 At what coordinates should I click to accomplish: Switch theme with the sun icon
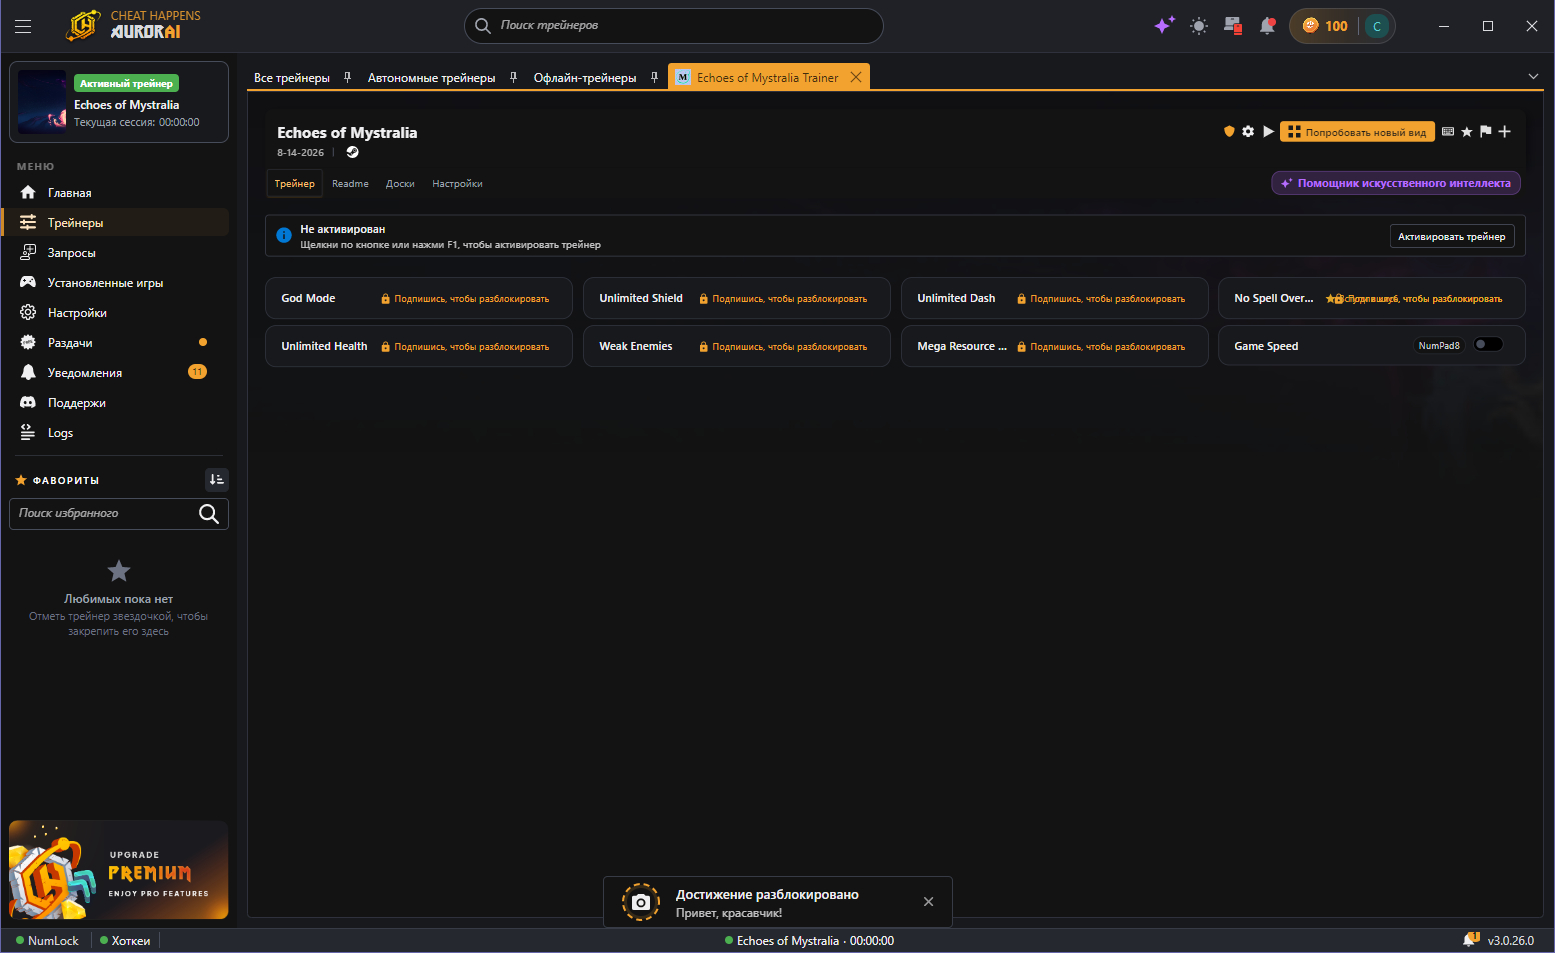pos(1199,26)
